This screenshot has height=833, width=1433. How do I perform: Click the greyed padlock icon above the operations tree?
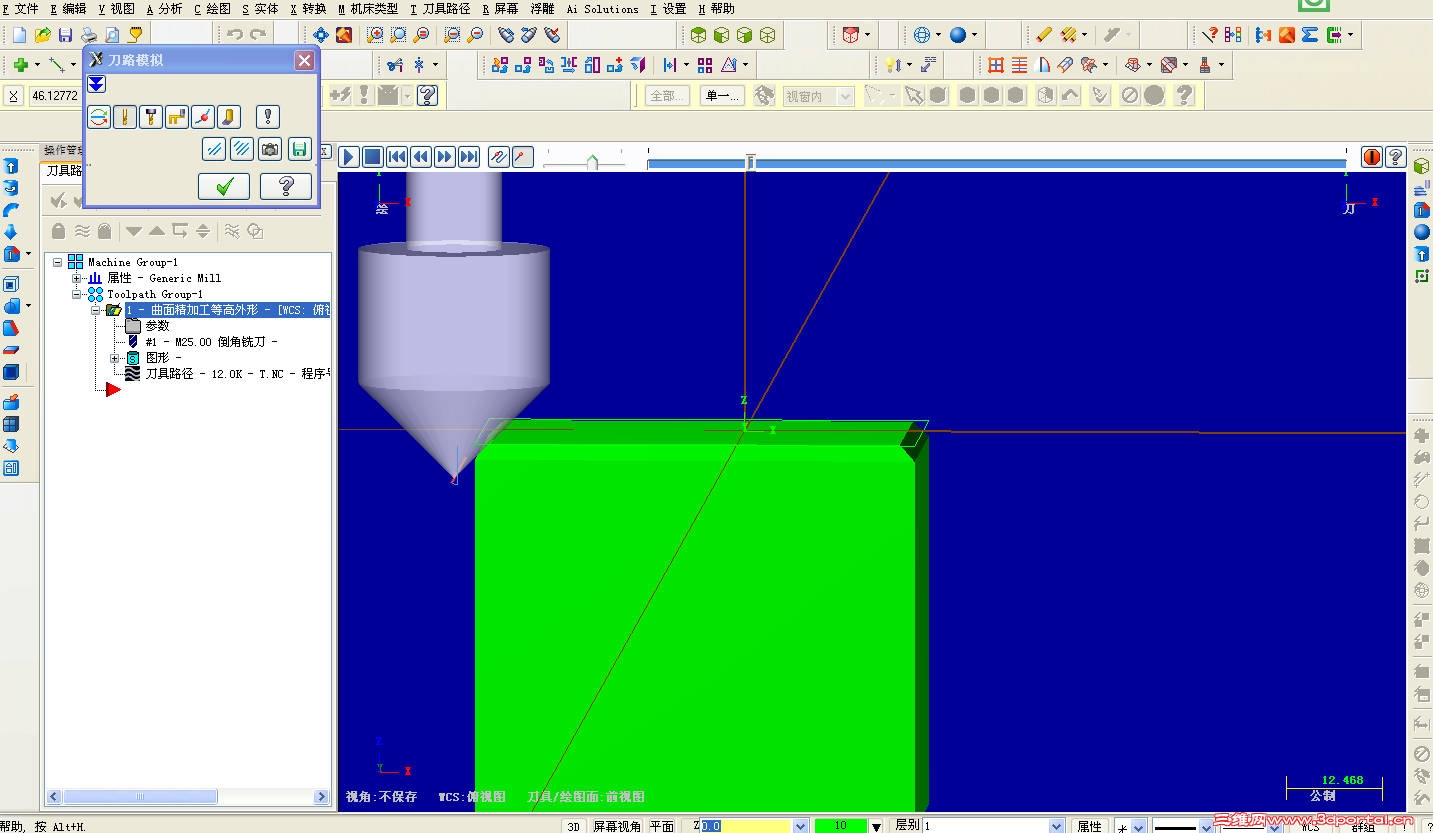click(58, 231)
